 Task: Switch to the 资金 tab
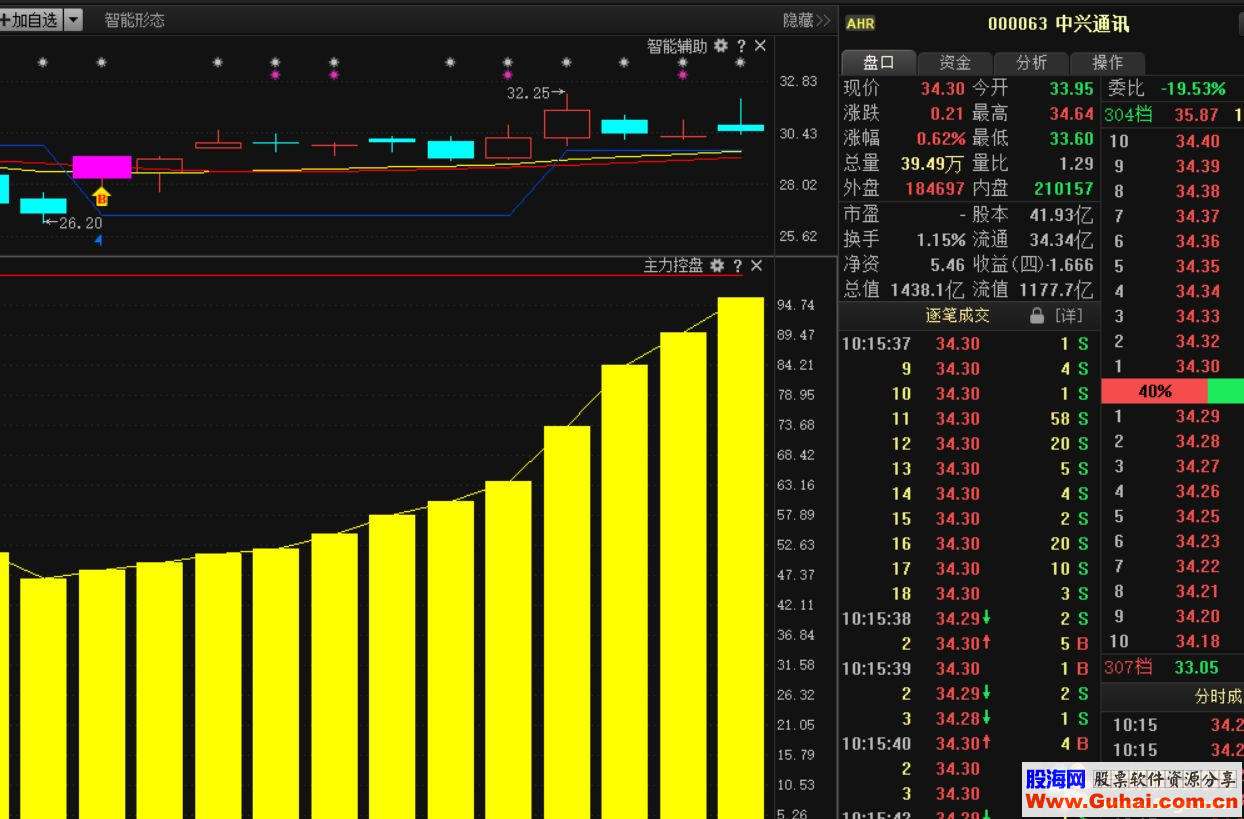pyautogui.click(x=955, y=62)
